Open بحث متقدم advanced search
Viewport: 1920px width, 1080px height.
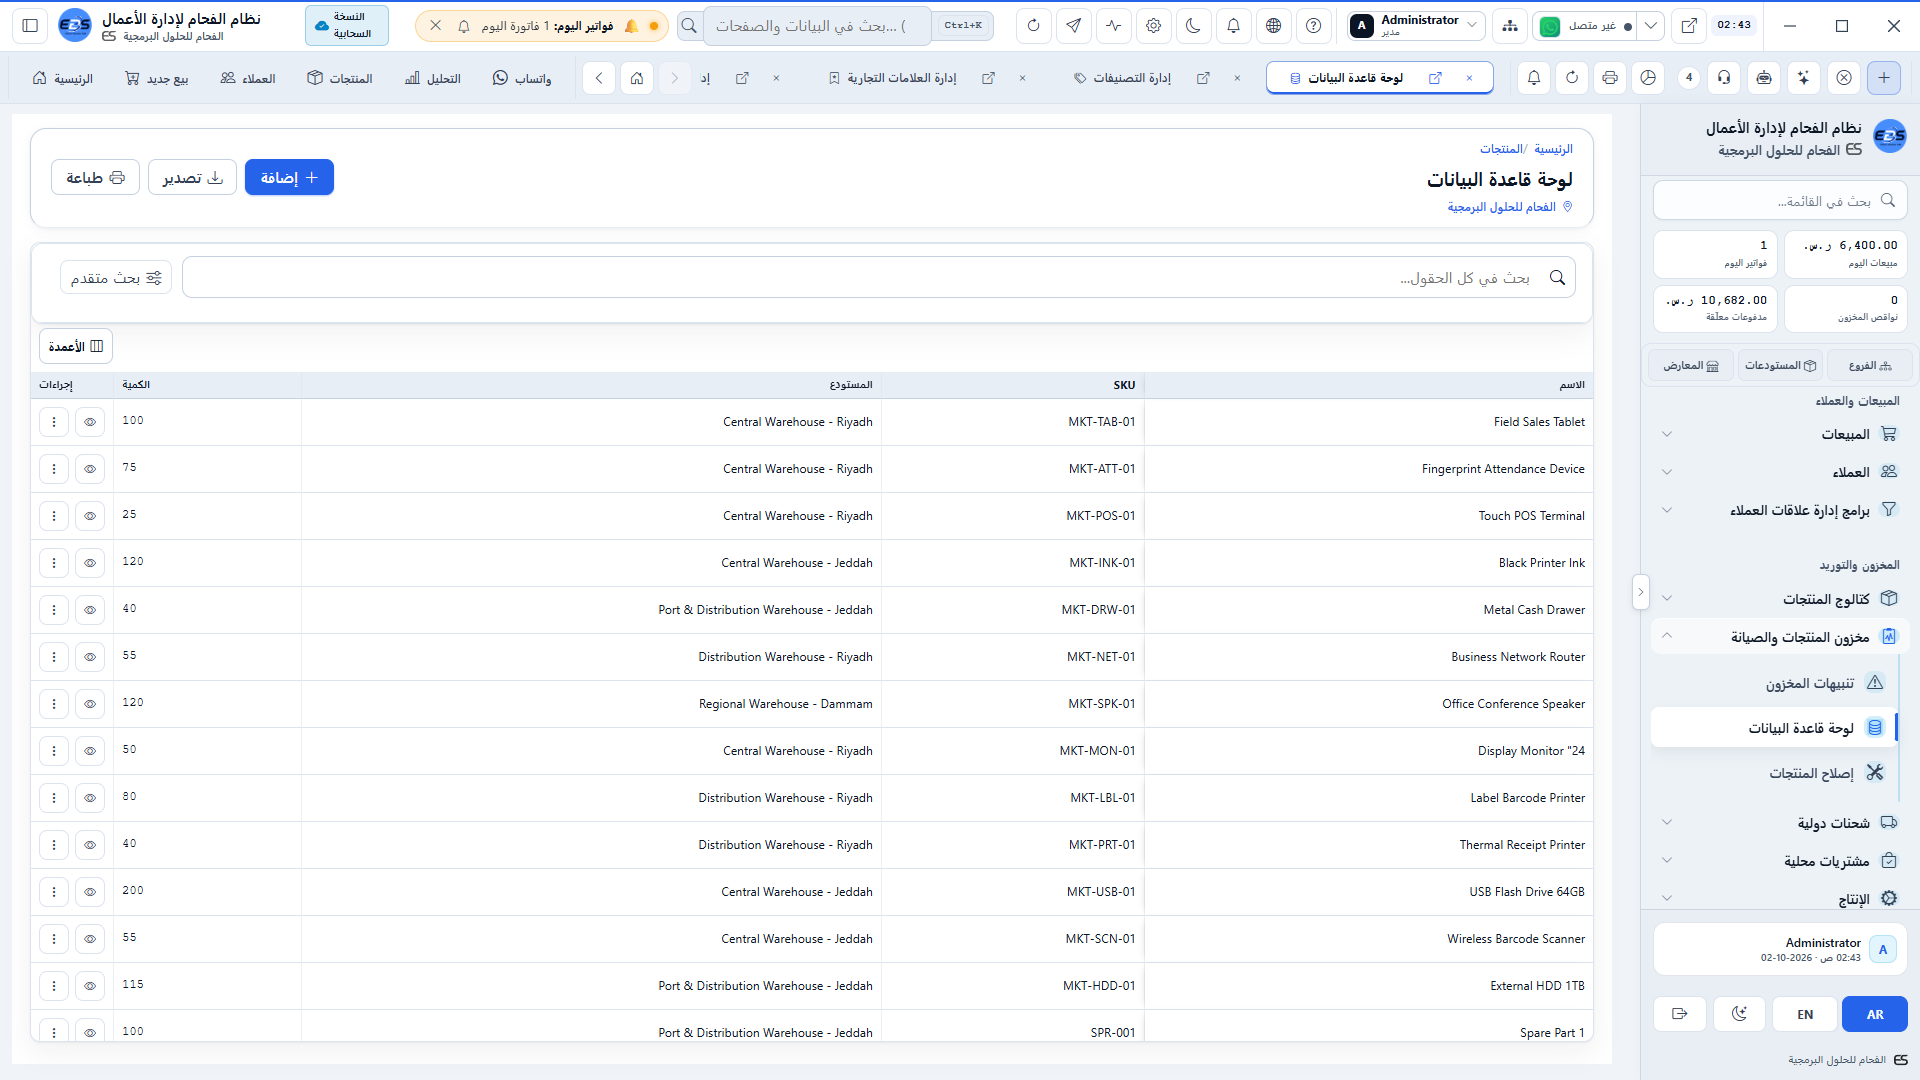pyautogui.click(x=116, y=278)
